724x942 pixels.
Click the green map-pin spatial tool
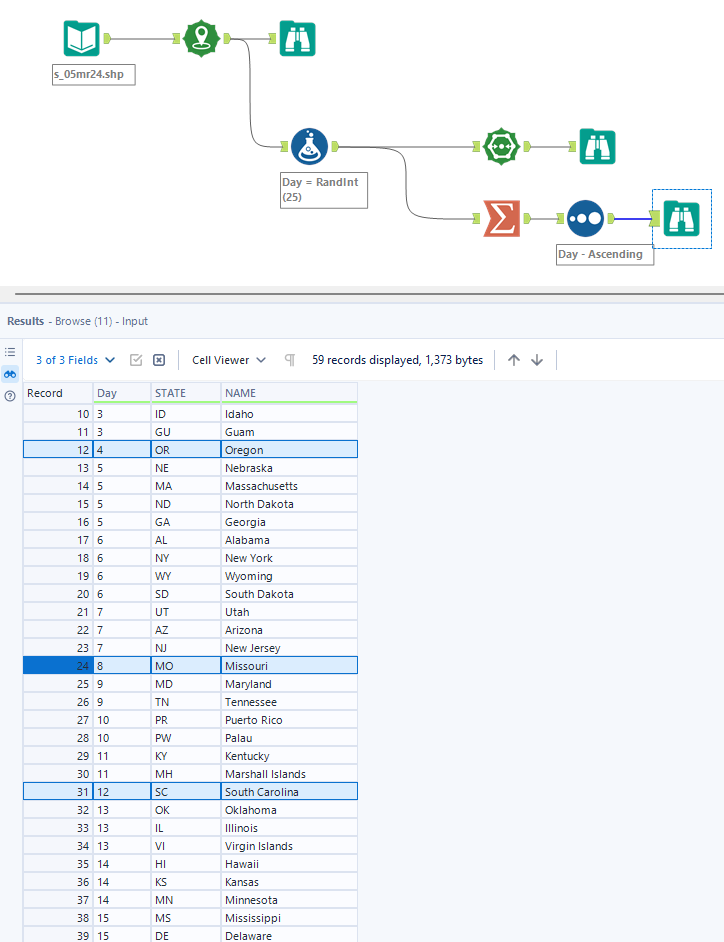(201, 39)
